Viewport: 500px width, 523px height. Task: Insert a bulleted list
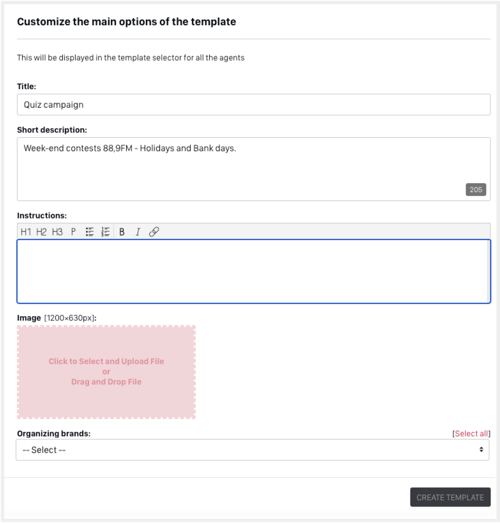(89, 232)
